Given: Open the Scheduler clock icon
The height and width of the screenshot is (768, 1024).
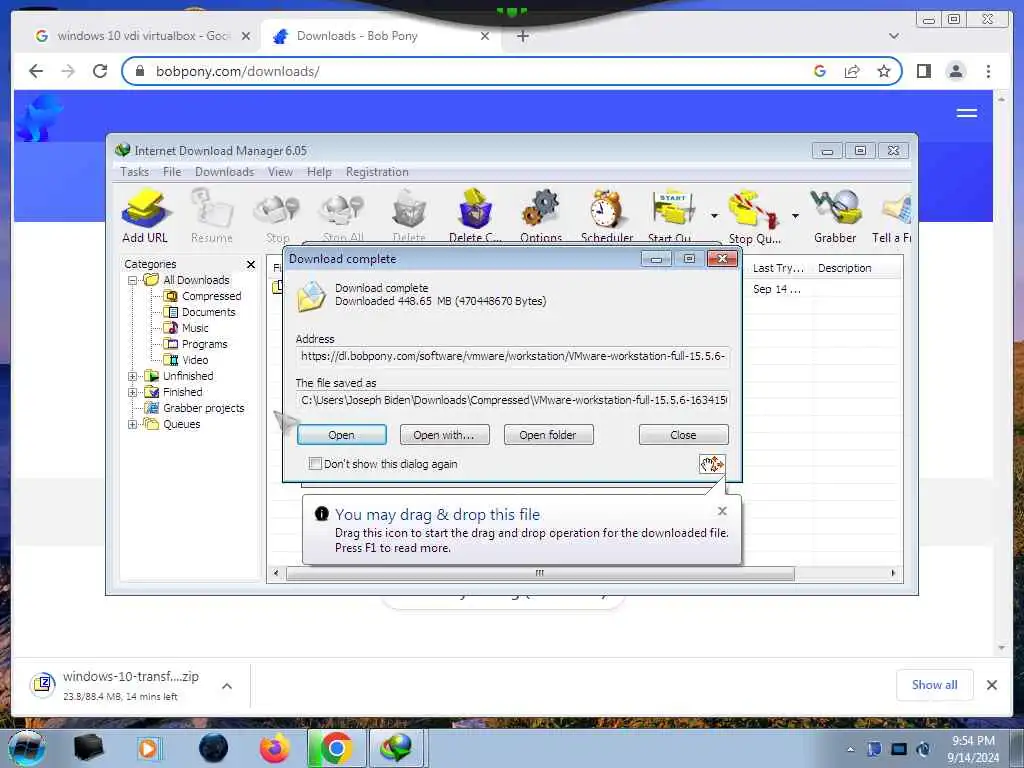Looking at the screenshot, I should pos(607,216).
